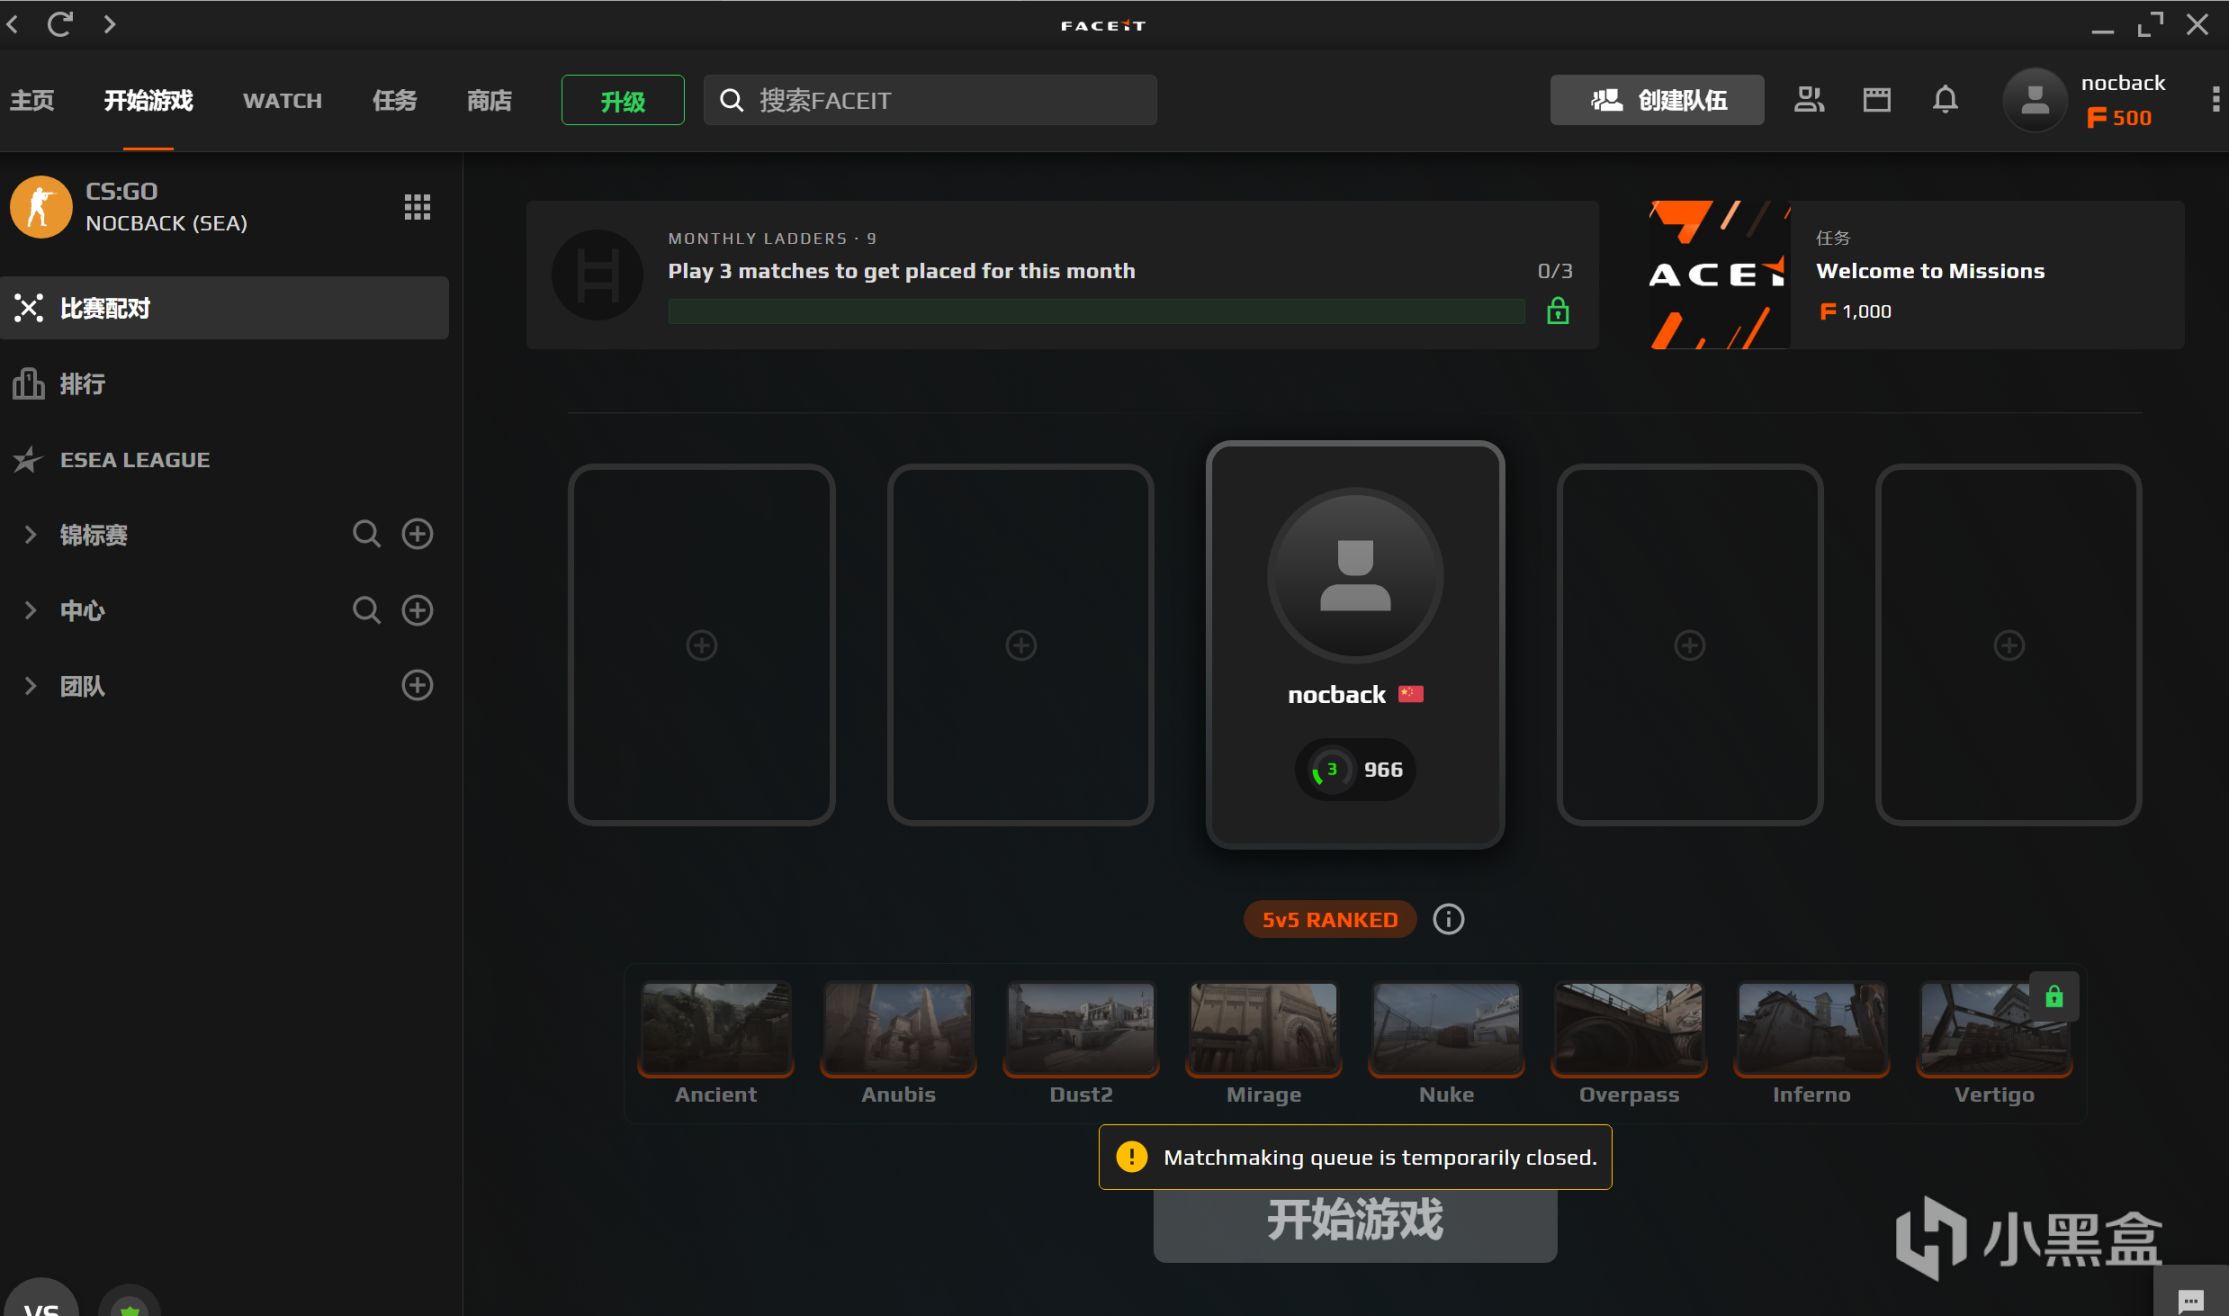Click the ESEA LEAGUE sidebar icon
The image size is (2229, 1316).
(x=28, y=459)
